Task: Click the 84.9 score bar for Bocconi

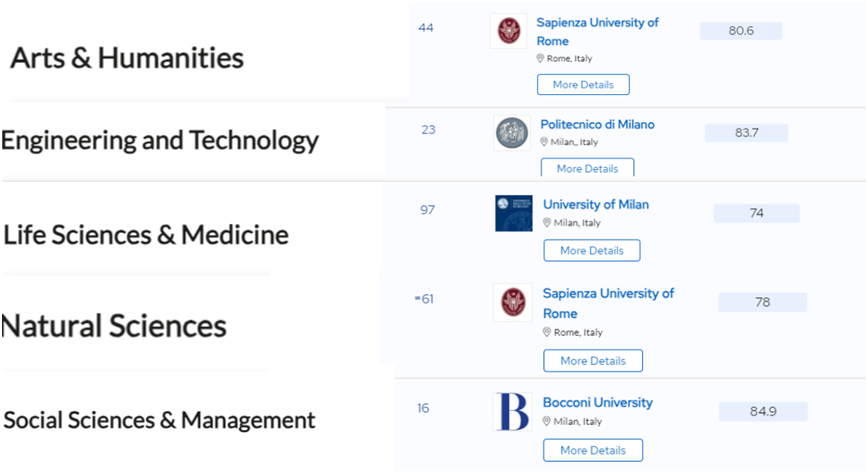Action: click(x=763, y=412)
